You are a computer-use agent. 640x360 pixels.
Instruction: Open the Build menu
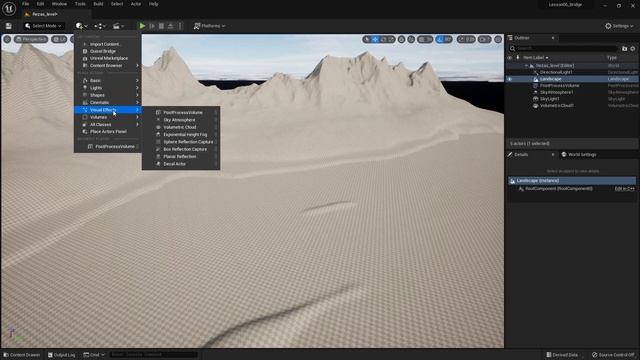[x=98, y=4]
